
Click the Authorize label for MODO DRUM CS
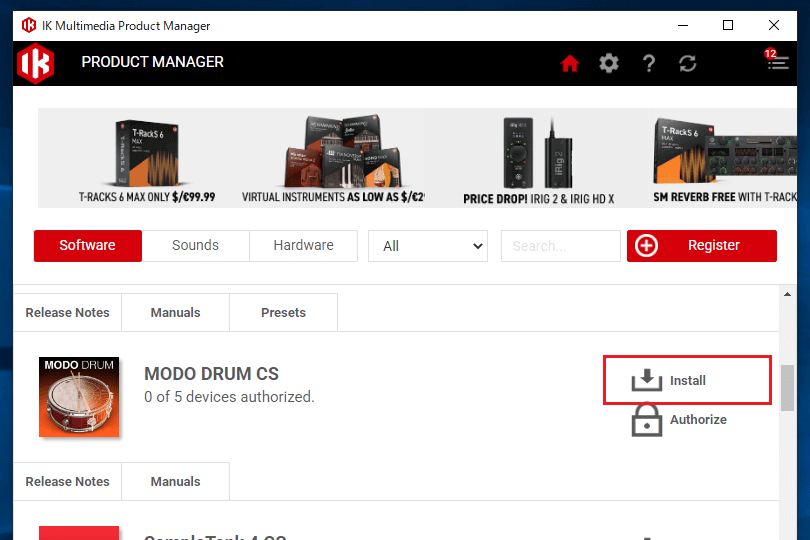click(698, 420)
